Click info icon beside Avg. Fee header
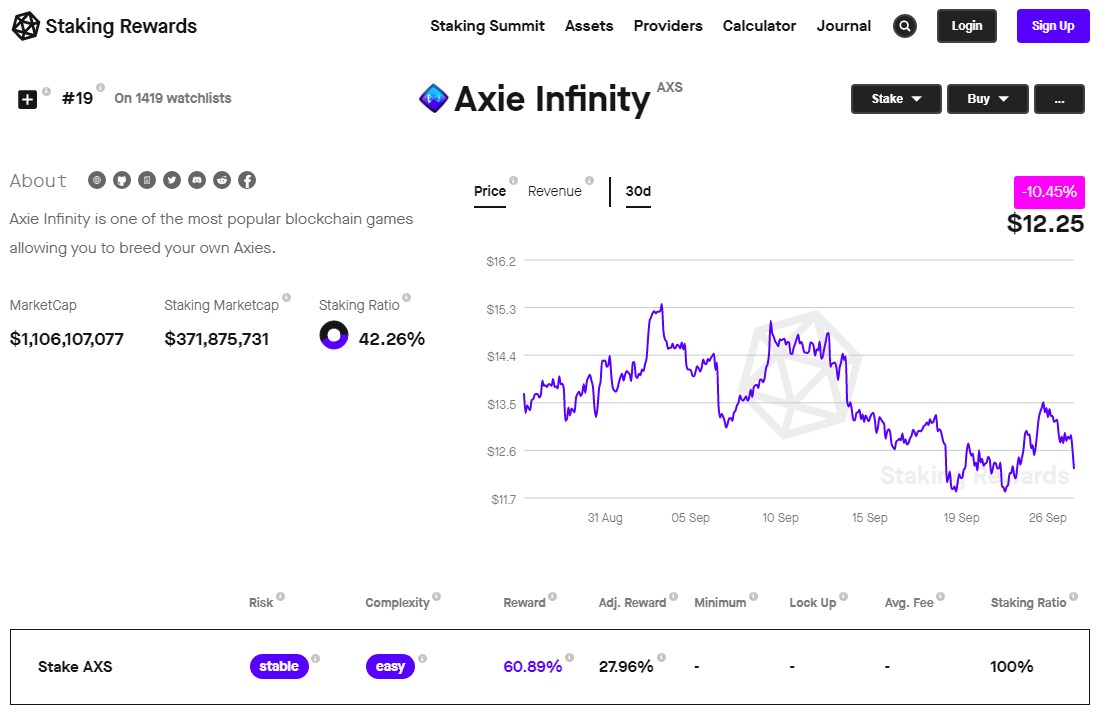Screen dimensions: 1098x711 tap(940, 596)
